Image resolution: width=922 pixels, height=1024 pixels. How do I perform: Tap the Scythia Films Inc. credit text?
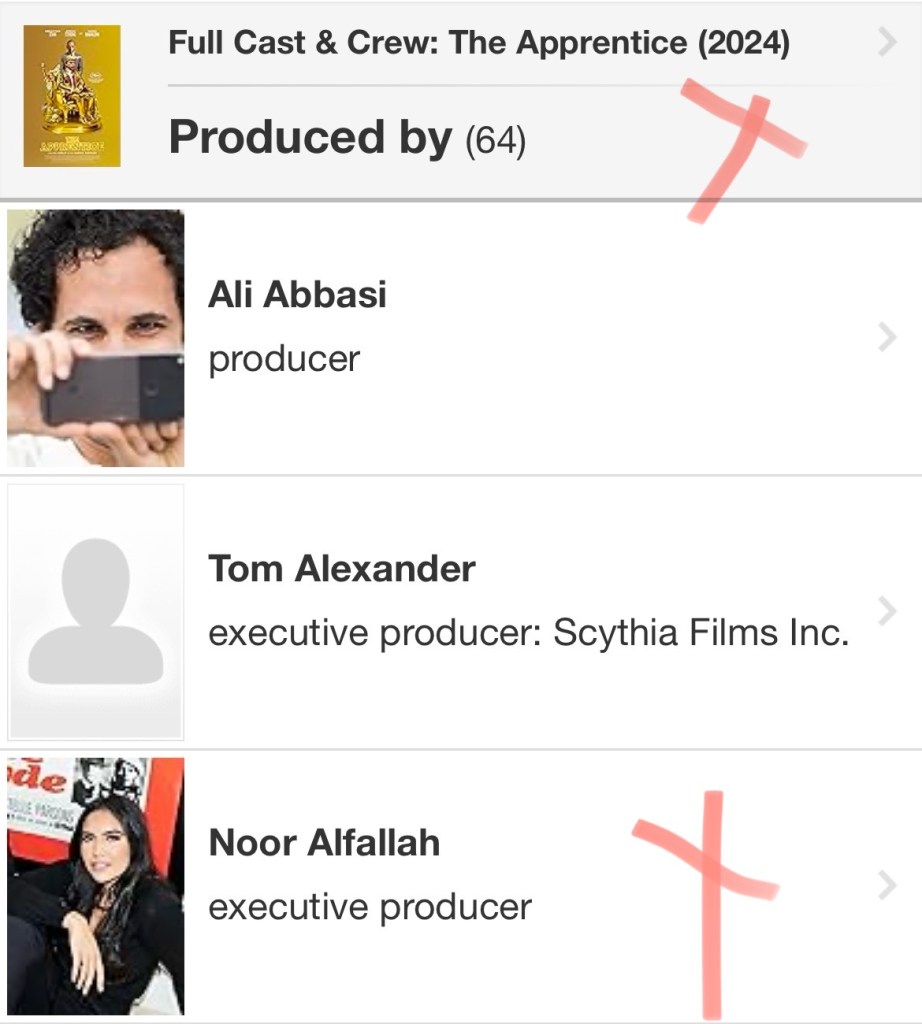point(701,633)
